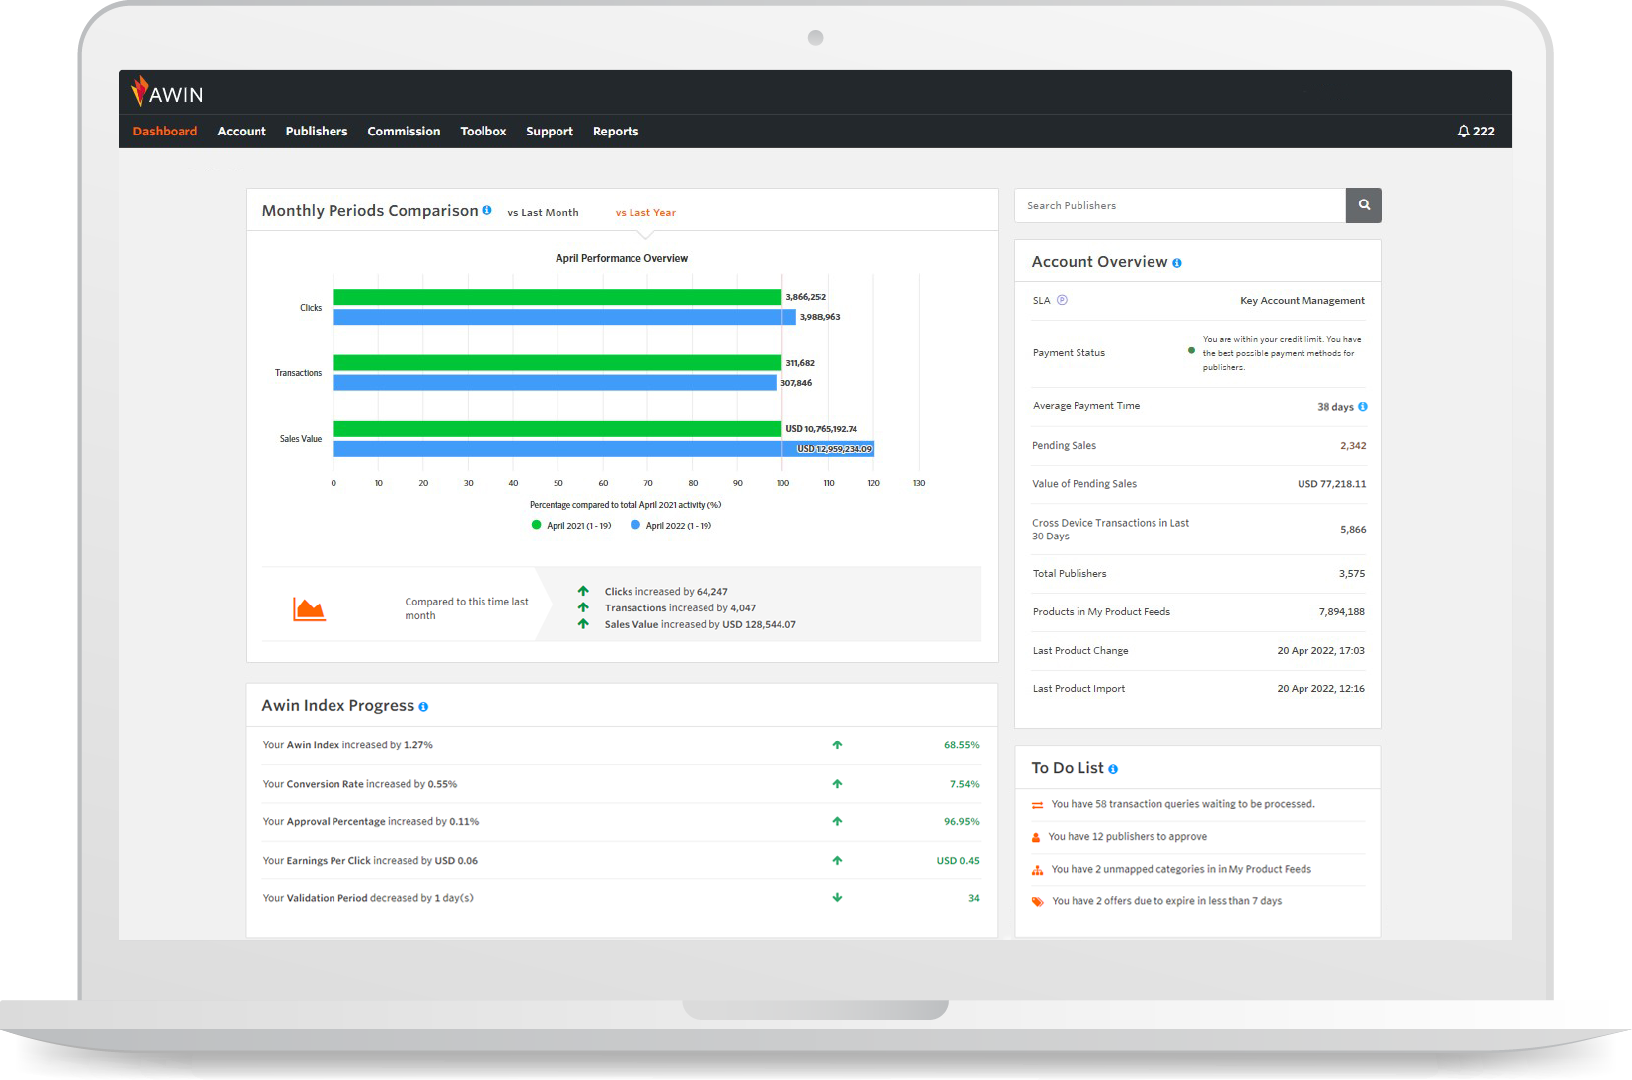Open the 12 publishers to approve item

(x=1127, y=837)
